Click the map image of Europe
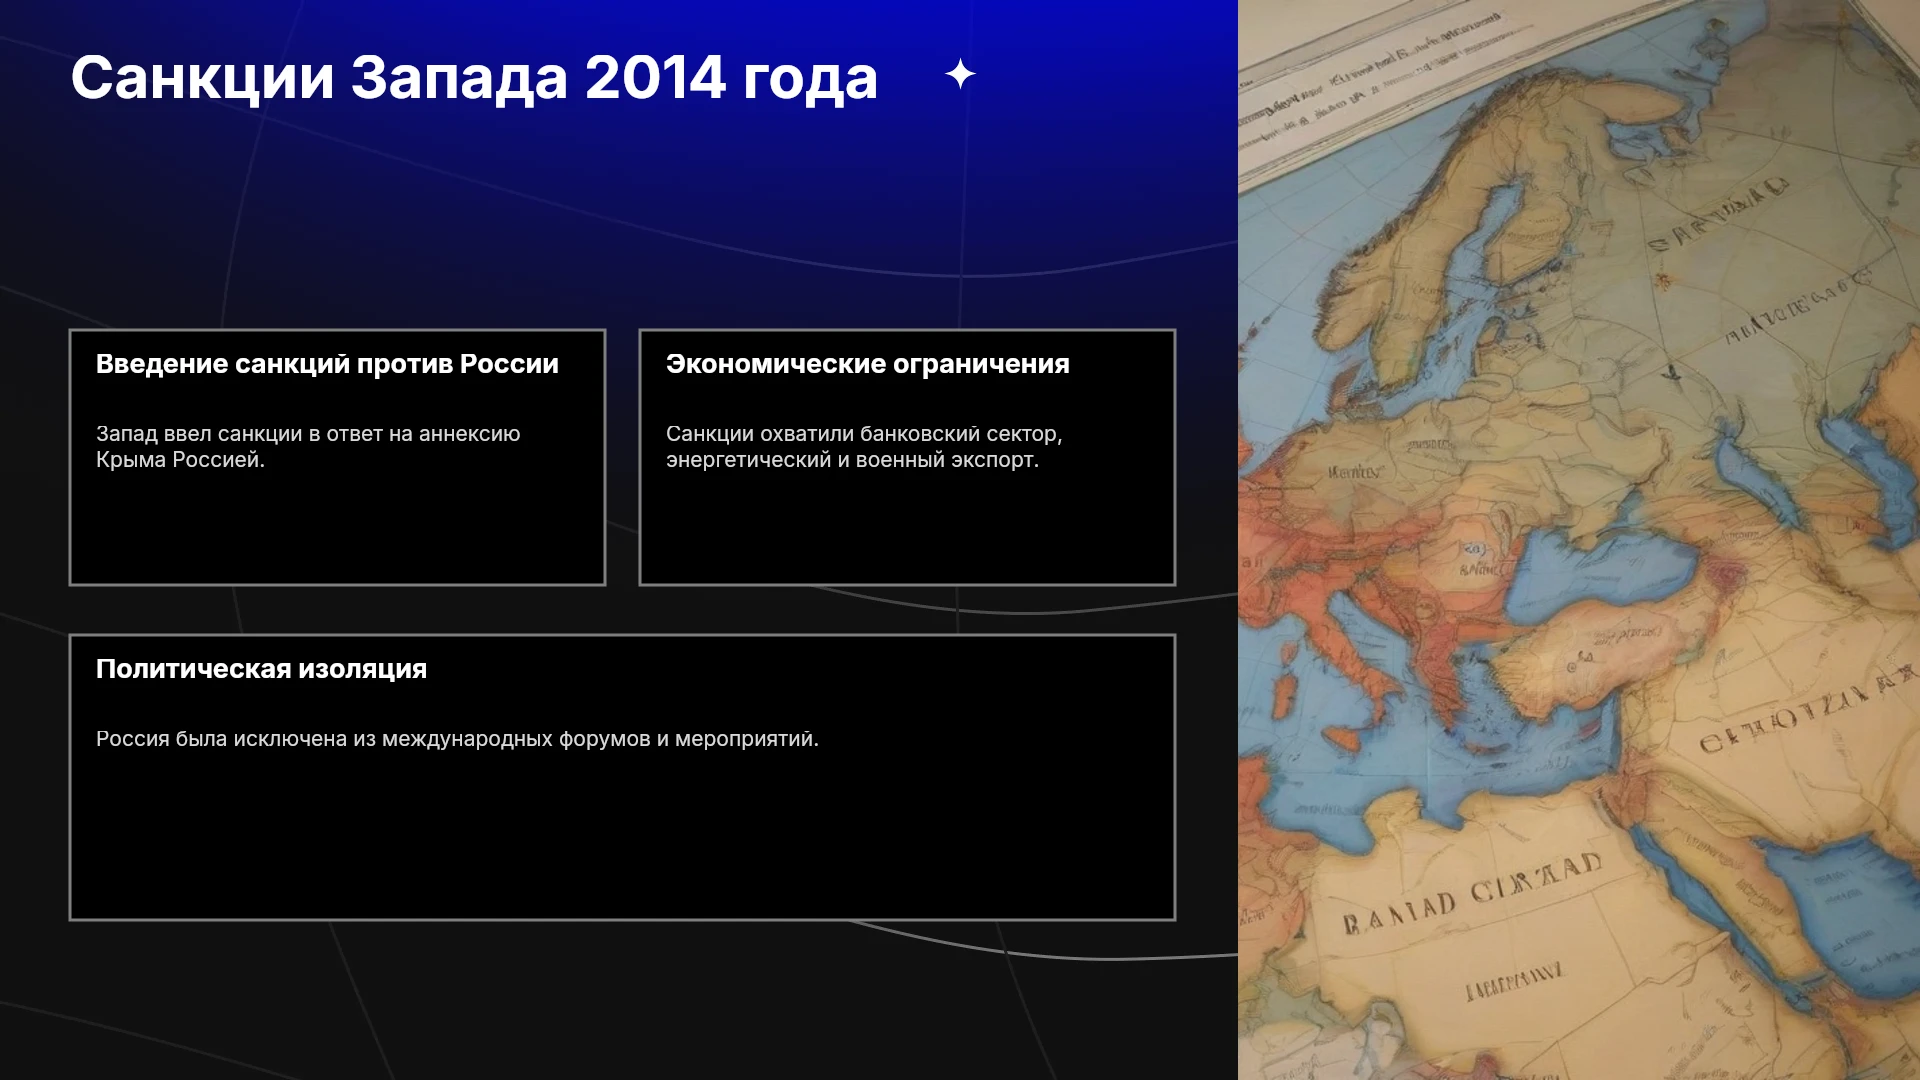The image size is (1920, 1080). 1579,540
